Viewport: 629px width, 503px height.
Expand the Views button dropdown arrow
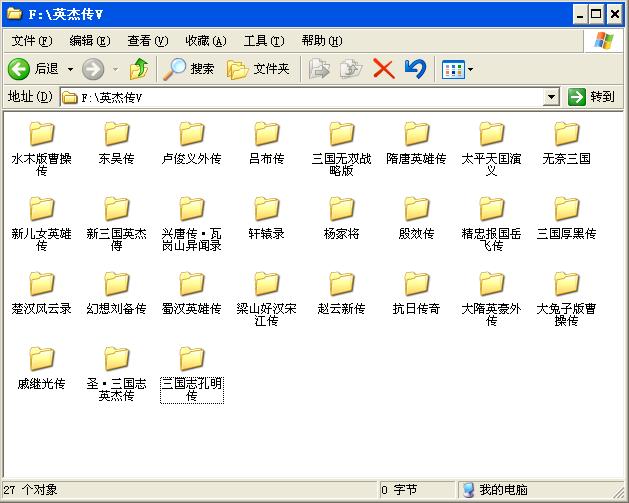(x=471, y=70)
